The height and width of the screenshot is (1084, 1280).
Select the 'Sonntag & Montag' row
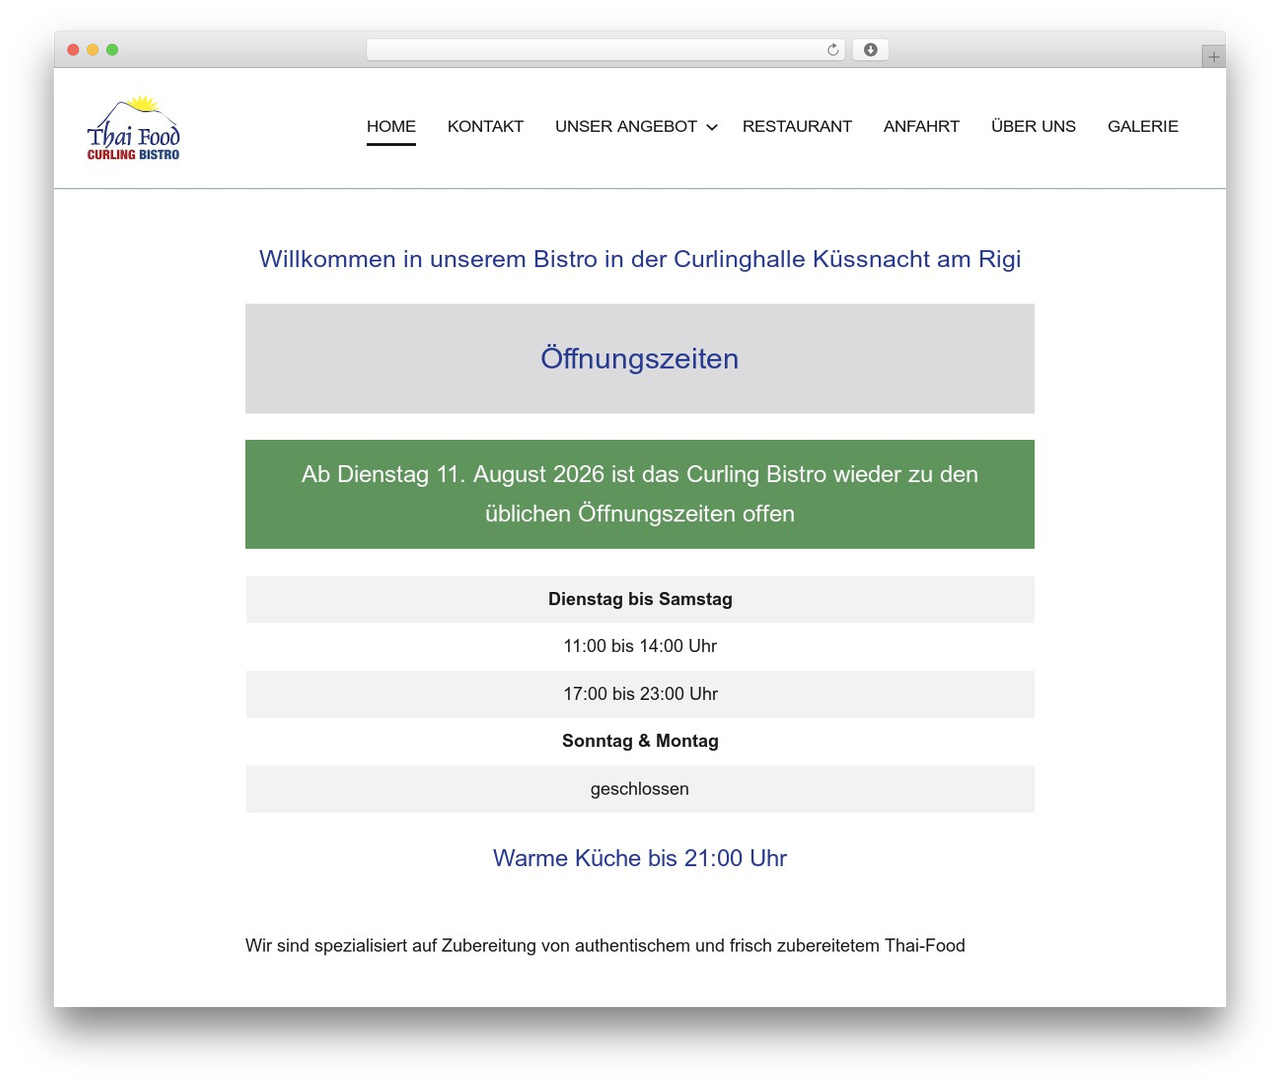pyautogui.click(x=640, y=741)
